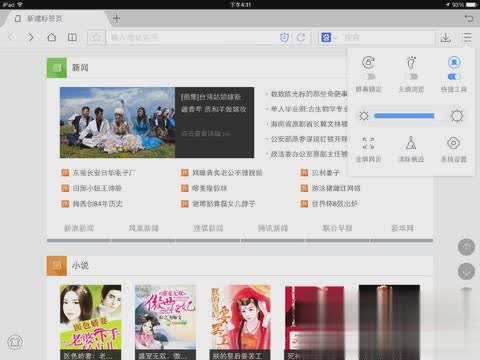Viewport: 480px width, 360px height.
Task: Open the novel cover with red-veiled bride
Action: 240,322
